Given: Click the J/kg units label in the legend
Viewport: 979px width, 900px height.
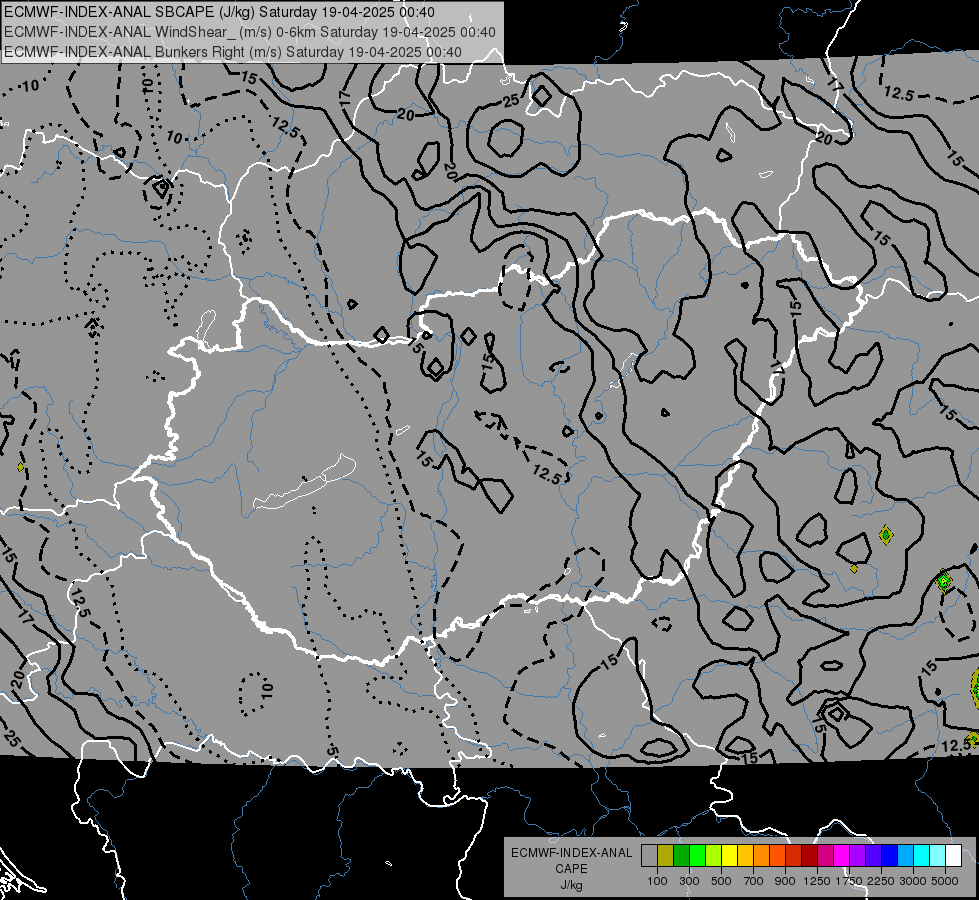Looking at the screenshot, I should click(x=571, y=885).
